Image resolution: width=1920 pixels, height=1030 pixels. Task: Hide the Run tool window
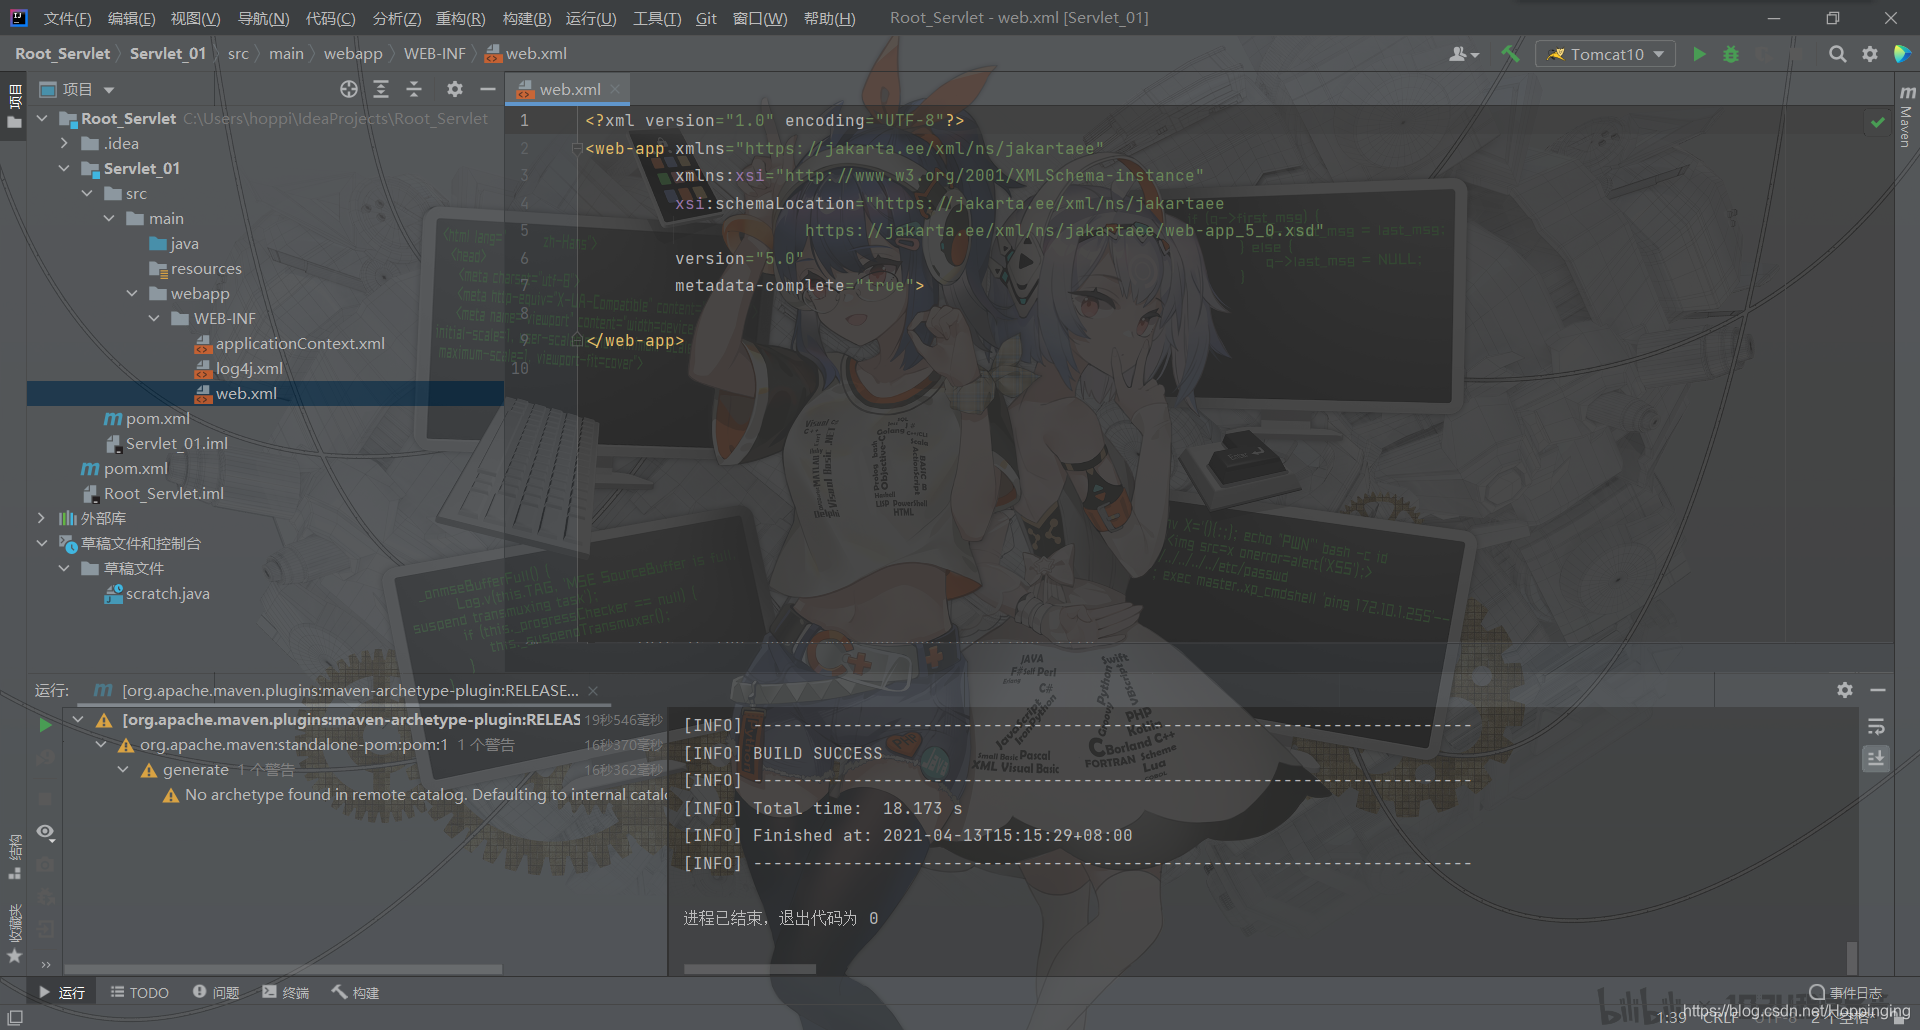click(1878, 690)
